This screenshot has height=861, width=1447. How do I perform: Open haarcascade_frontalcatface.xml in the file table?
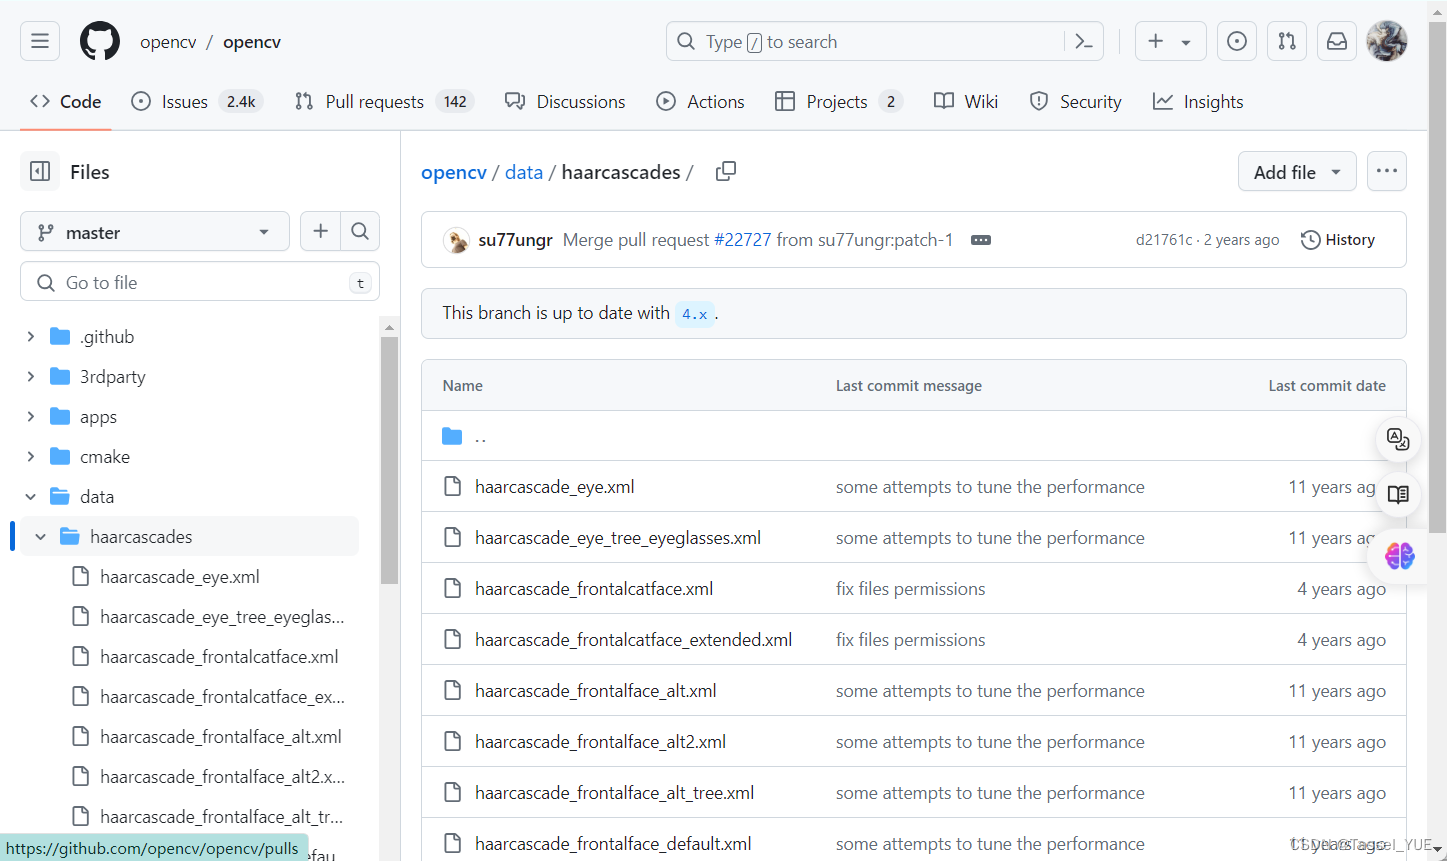594,589
